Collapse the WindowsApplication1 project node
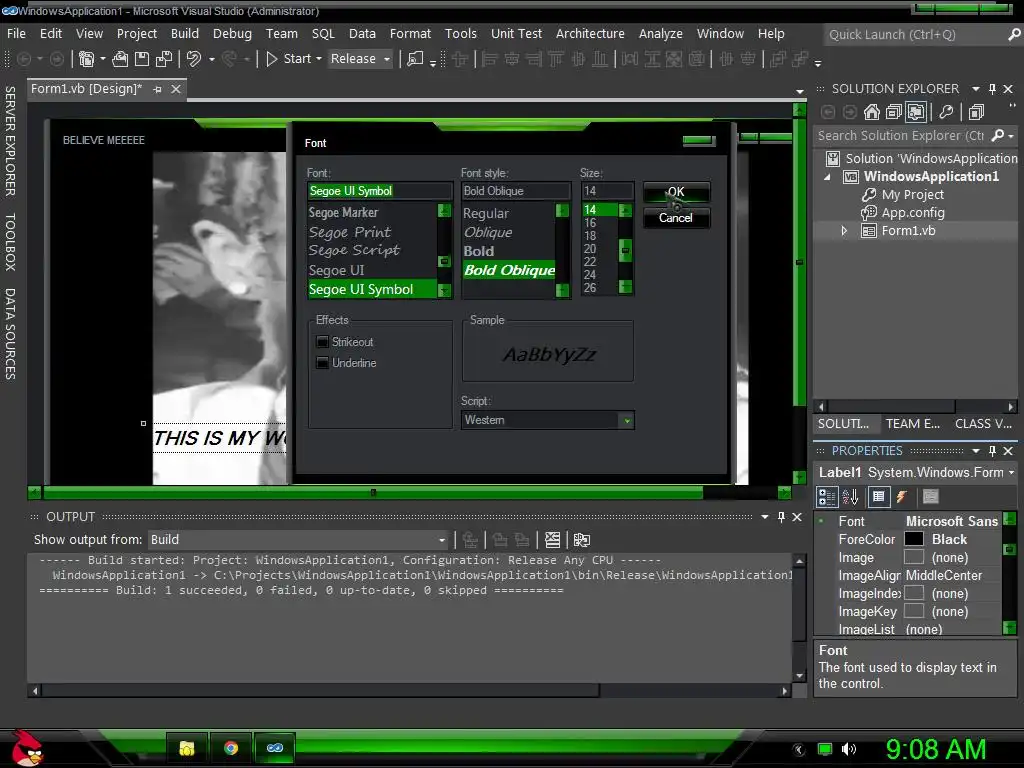The height and width of the screenshot is (768, 1024). [x=827, y=176]
